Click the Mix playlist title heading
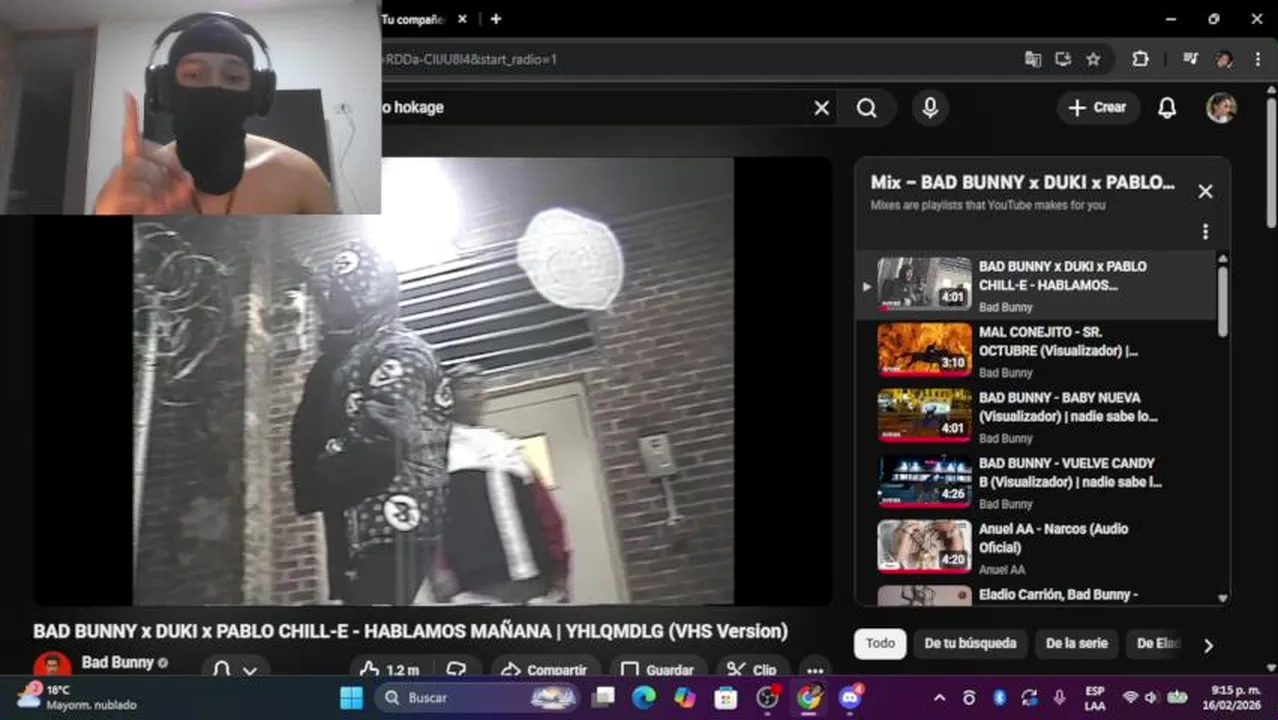The width and height of the screenshot is (1278, 720). (x=1022, y=182)
